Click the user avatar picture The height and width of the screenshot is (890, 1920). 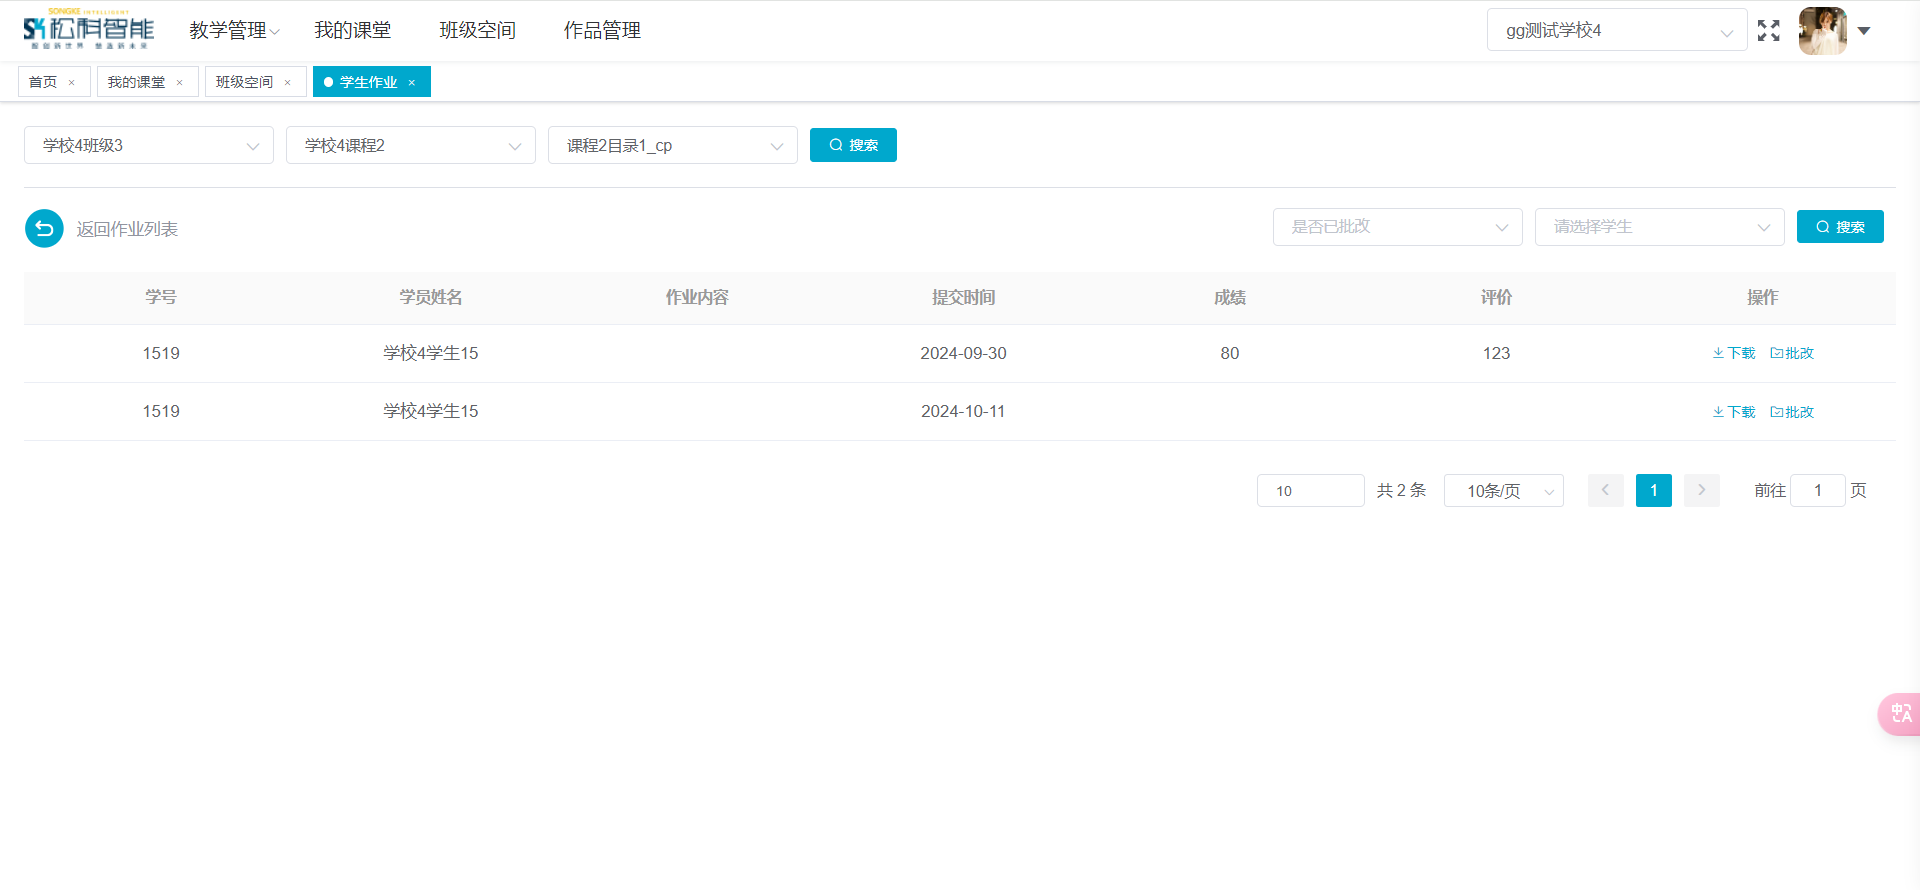1822,31
